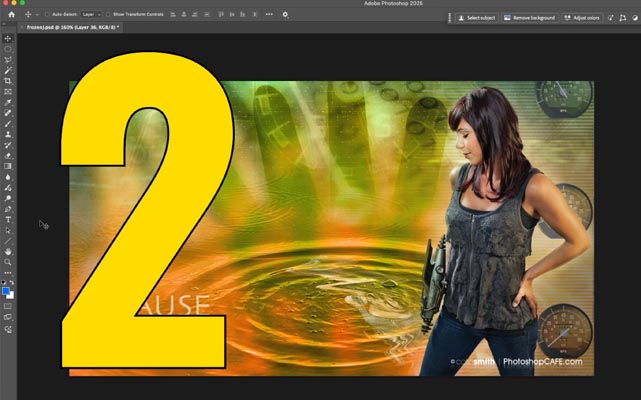This screenshot has width=641, height=400.
Task: Select the Frame tool
Action: (8, 92)
